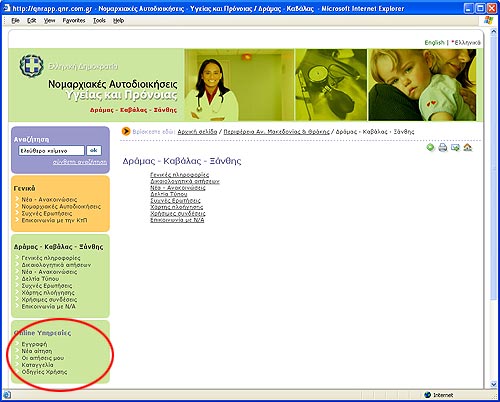Open Δικαιολογητικά αιτήσεων in sidebar
This screenshot has width=500, height=402.
pos(56,265)
